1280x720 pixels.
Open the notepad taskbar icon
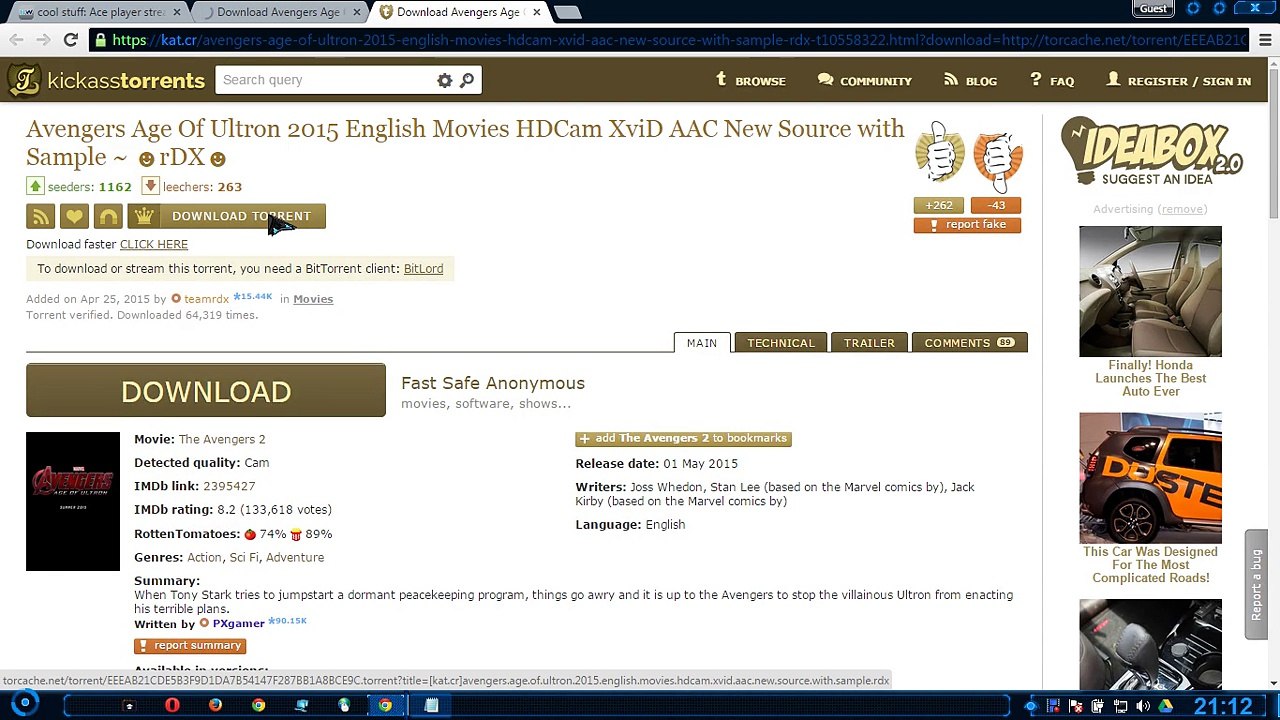pos(431,706)
